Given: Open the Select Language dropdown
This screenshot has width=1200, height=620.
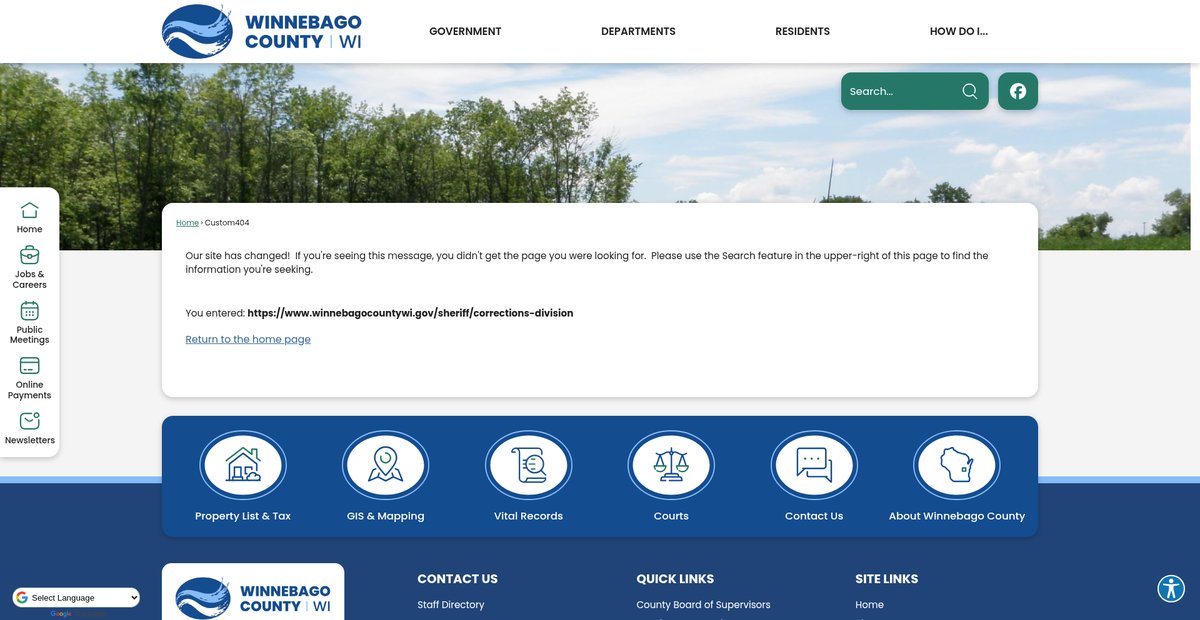Looking at the screenshot, I should tap(76, 598).
